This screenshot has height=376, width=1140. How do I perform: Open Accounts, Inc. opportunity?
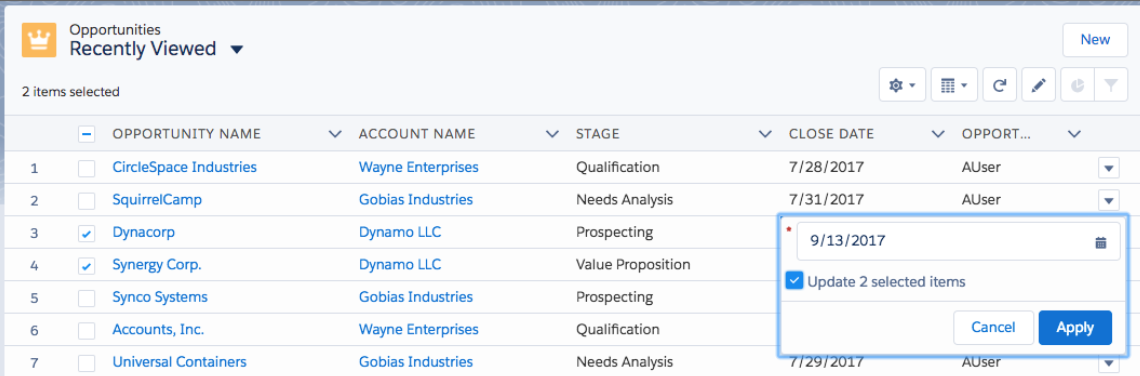tap(158, 329)
